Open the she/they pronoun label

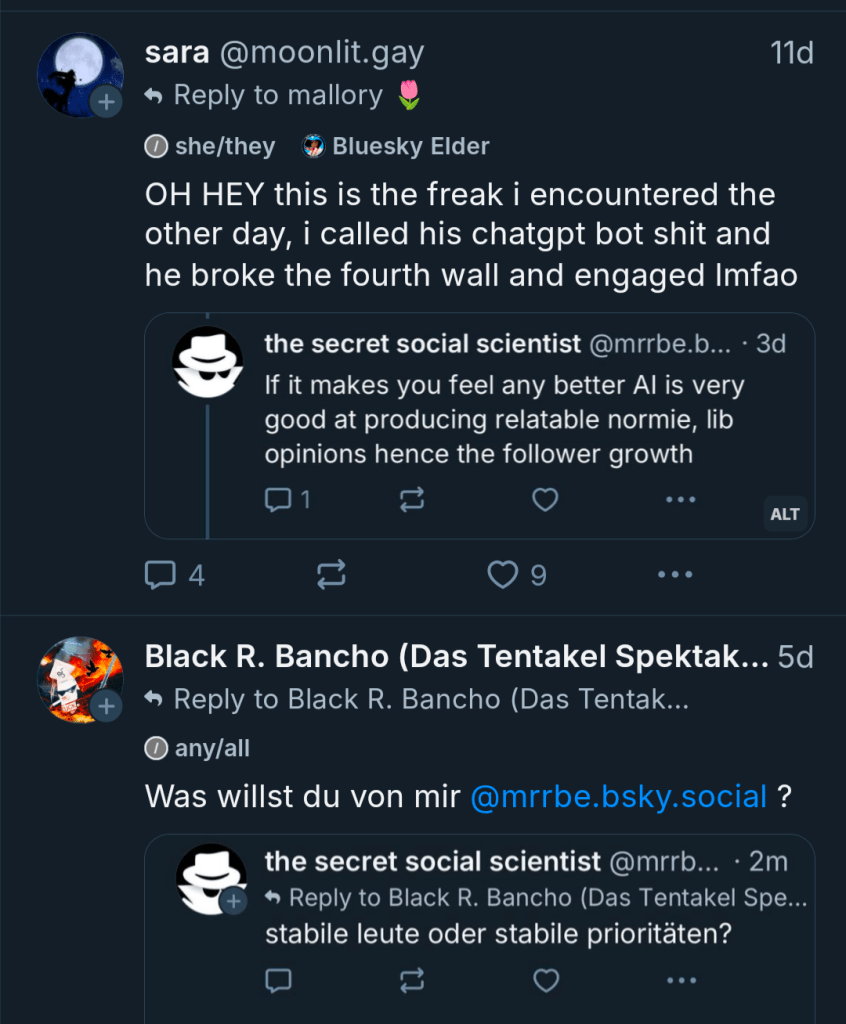tap(211, 146)
